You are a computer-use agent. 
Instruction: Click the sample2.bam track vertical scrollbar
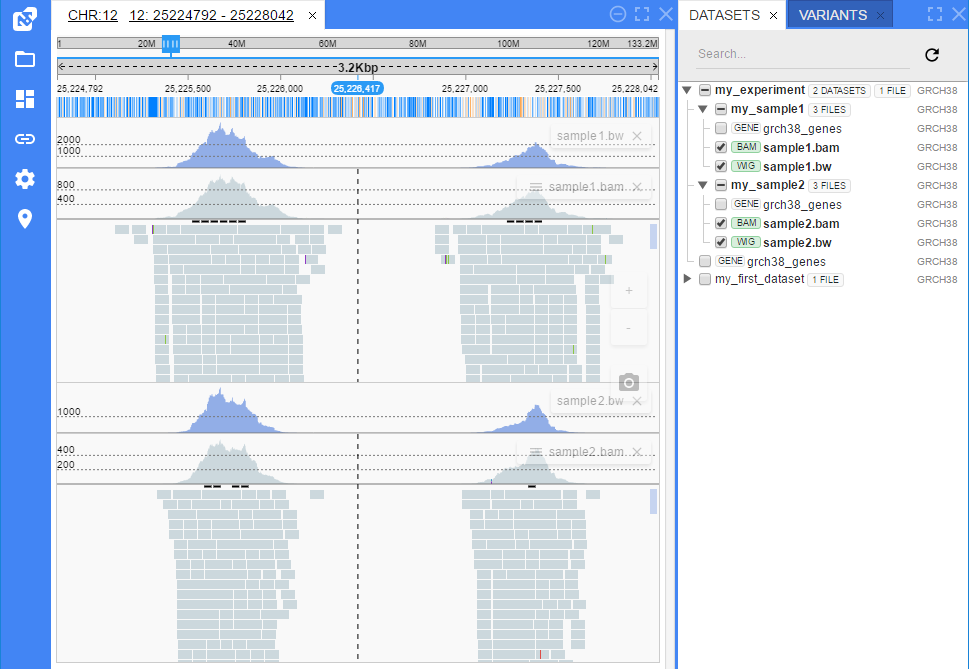pyautogui.click(x=653, y=502)
